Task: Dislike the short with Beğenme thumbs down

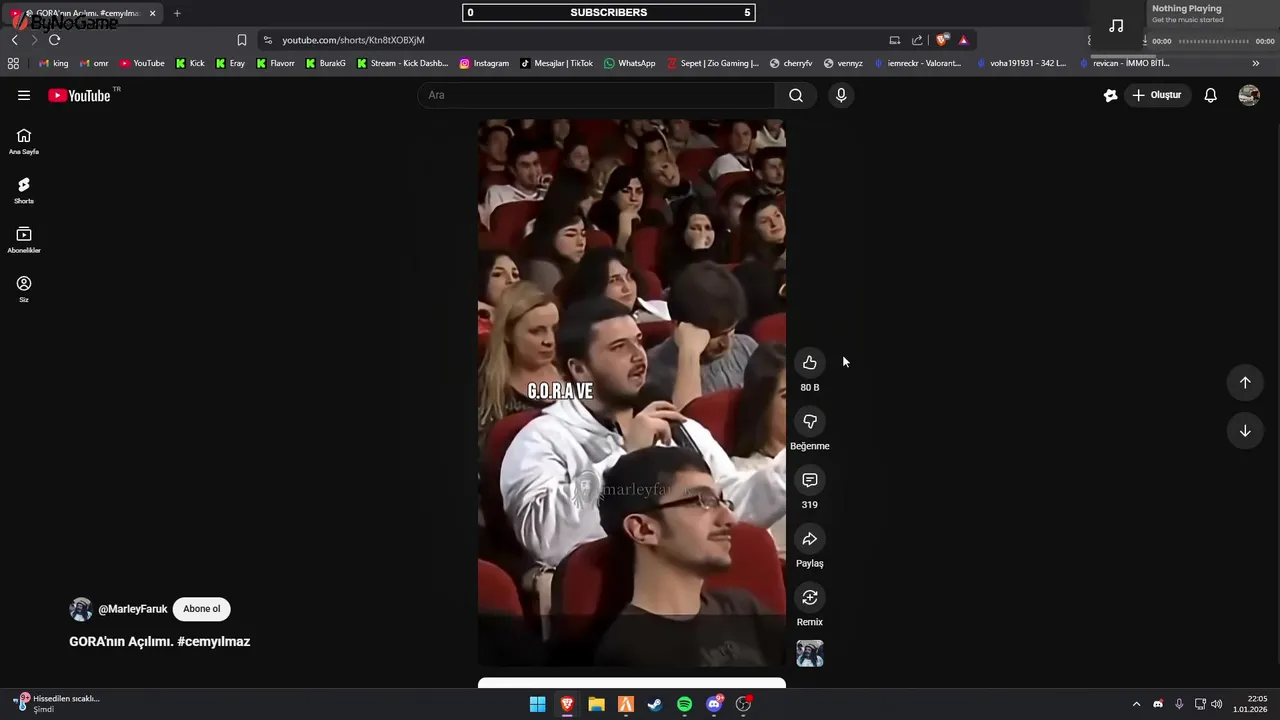Action: click(810, 422)
